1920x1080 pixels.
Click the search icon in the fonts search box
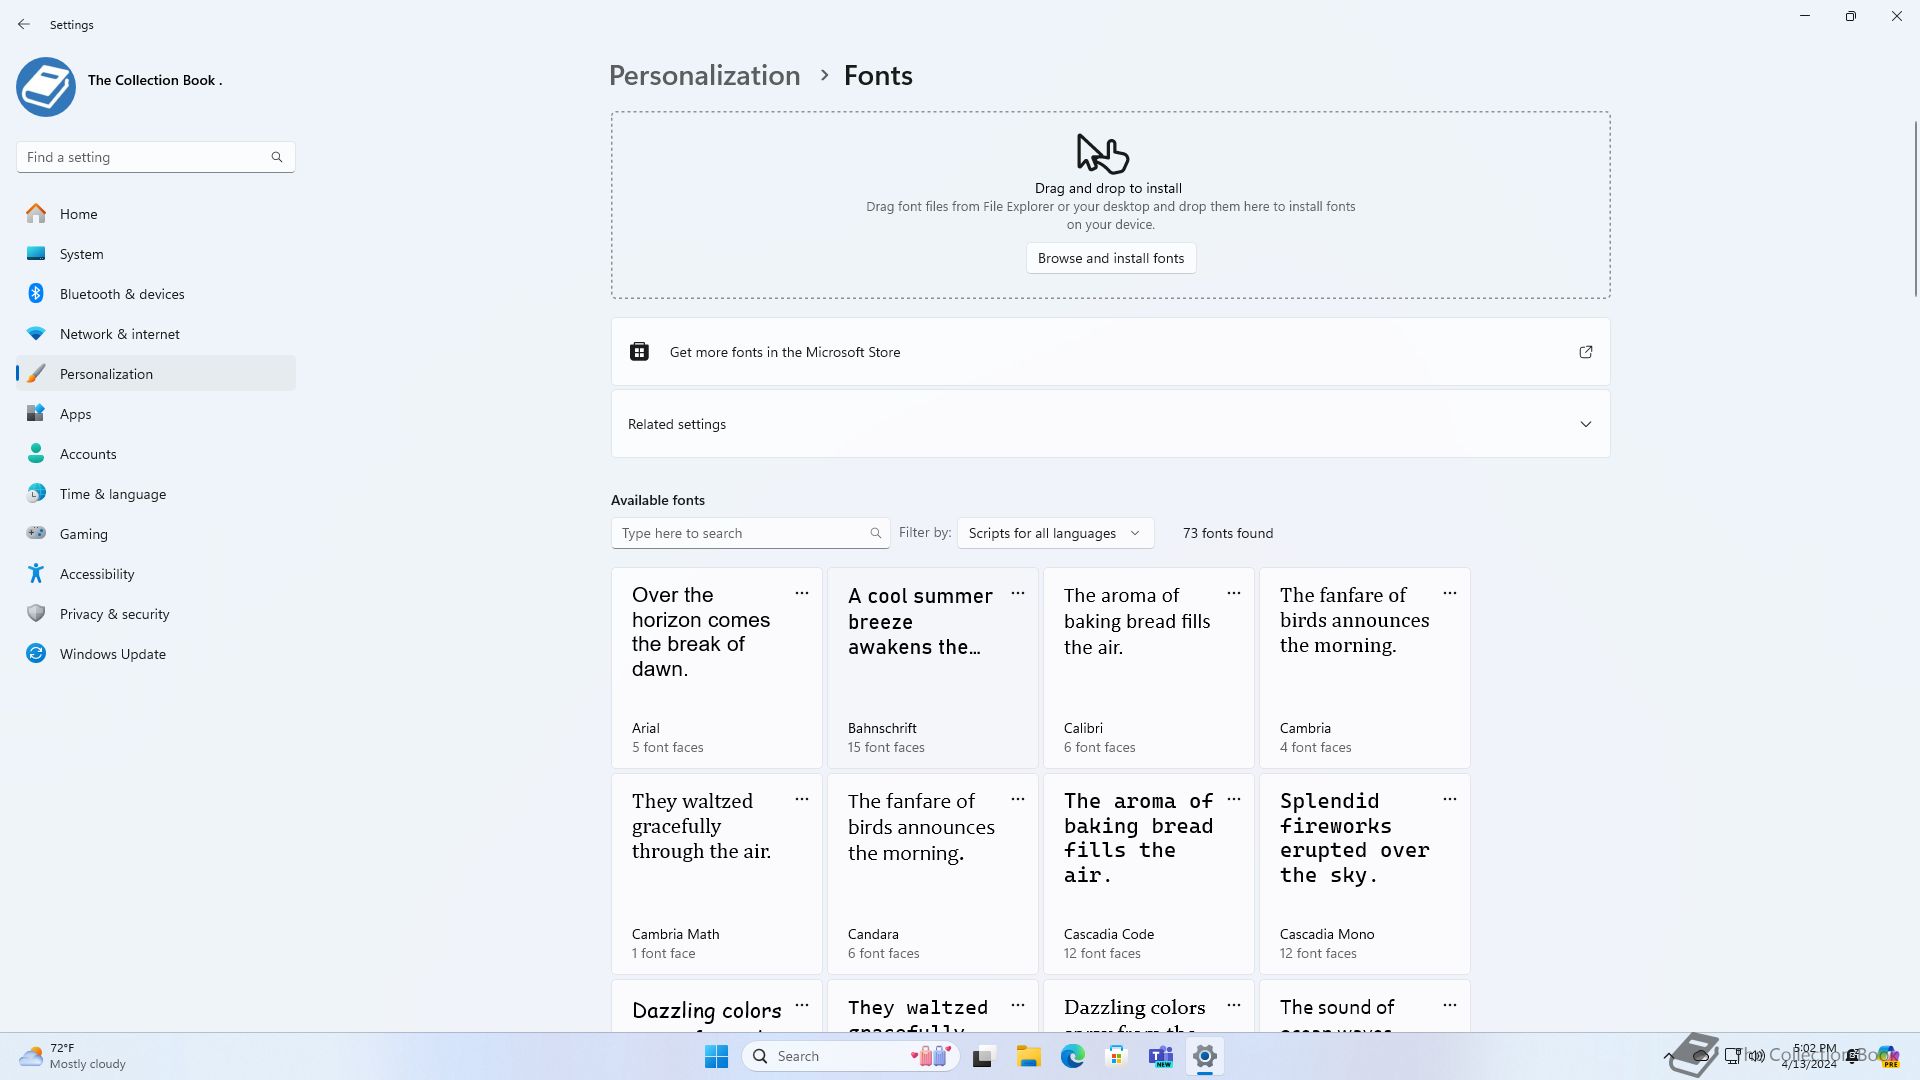875,533
